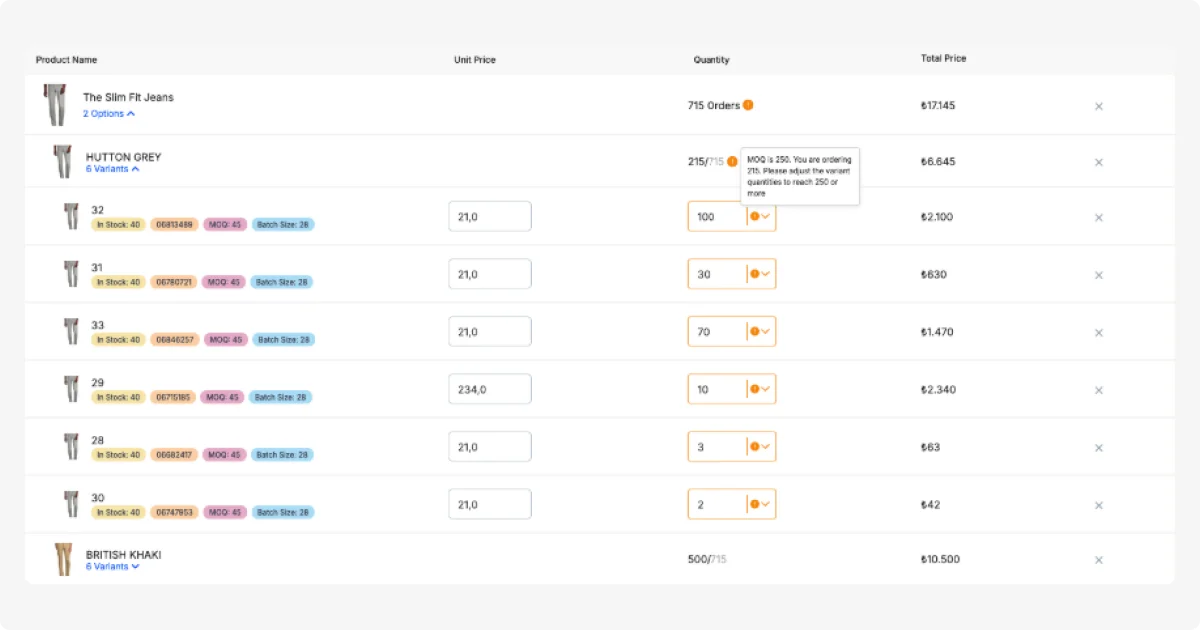Click quantity value 2 for size 30

point(700,505)
